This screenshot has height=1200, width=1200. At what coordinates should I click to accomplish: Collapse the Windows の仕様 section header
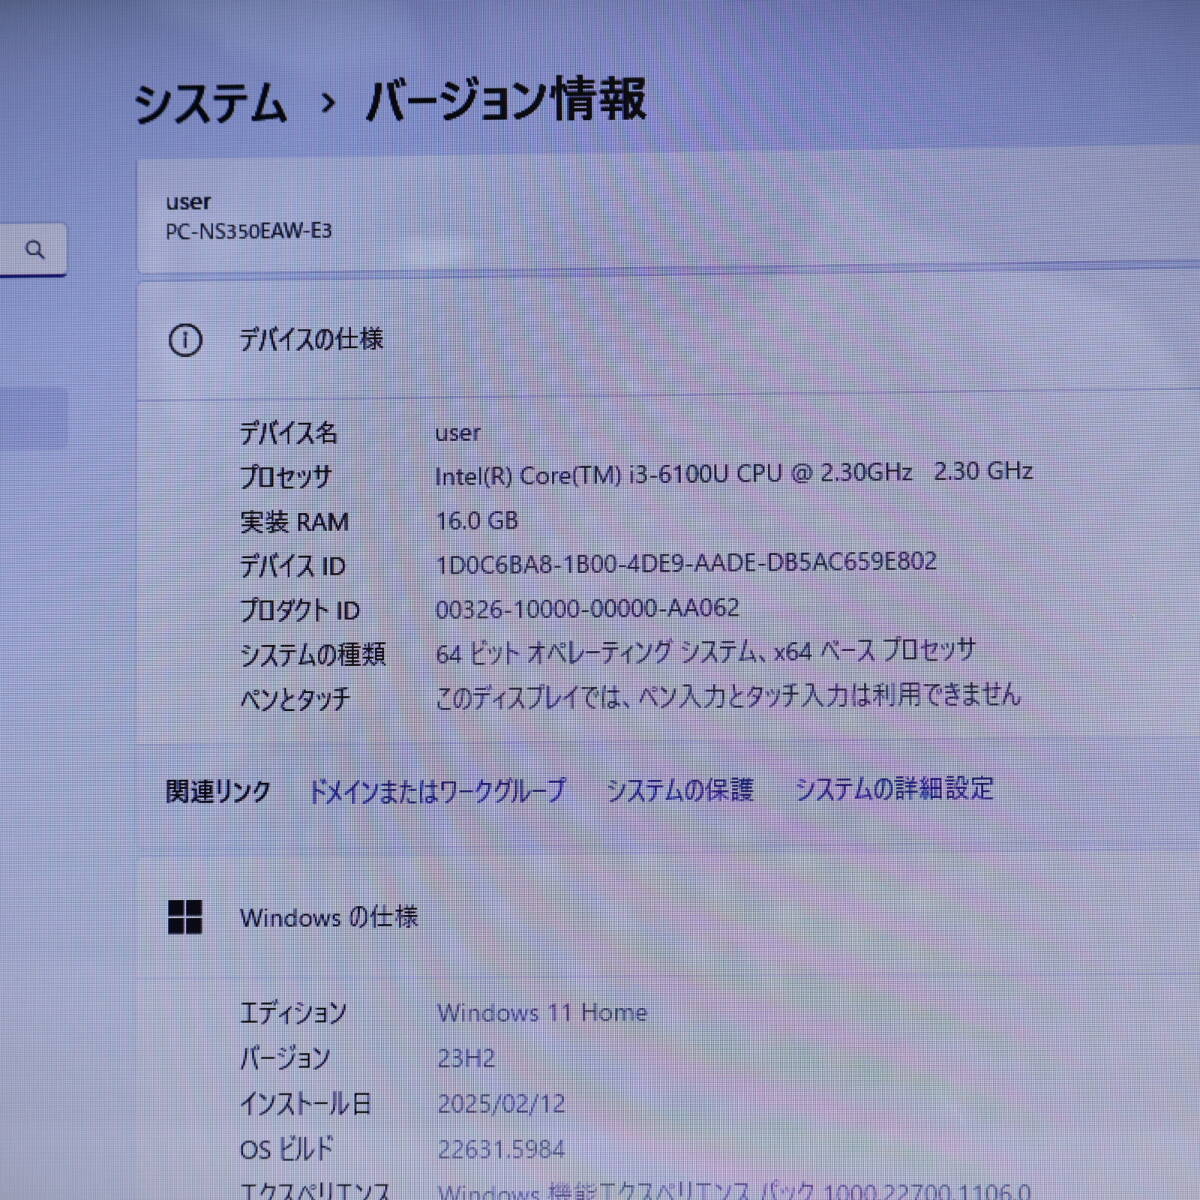(668, 917)
